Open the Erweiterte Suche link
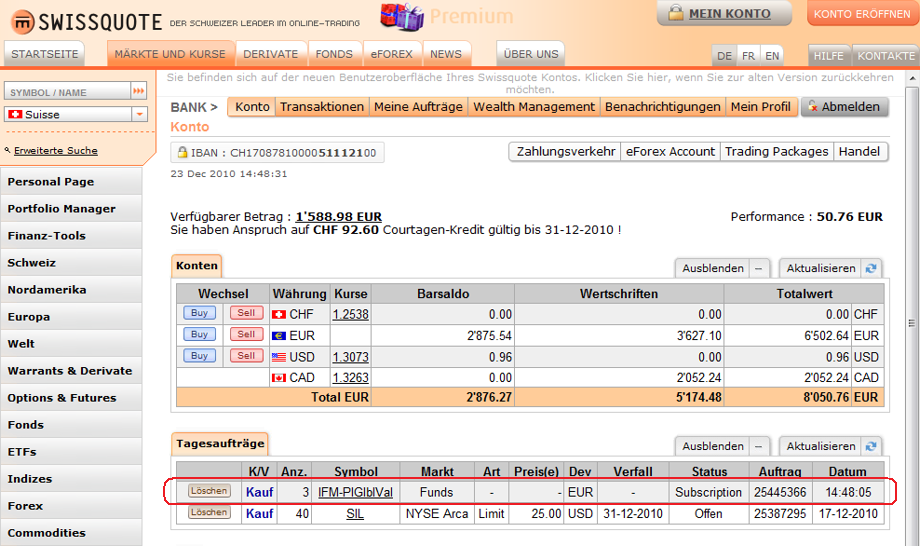The image size is (920, 546). click(56, 151)
